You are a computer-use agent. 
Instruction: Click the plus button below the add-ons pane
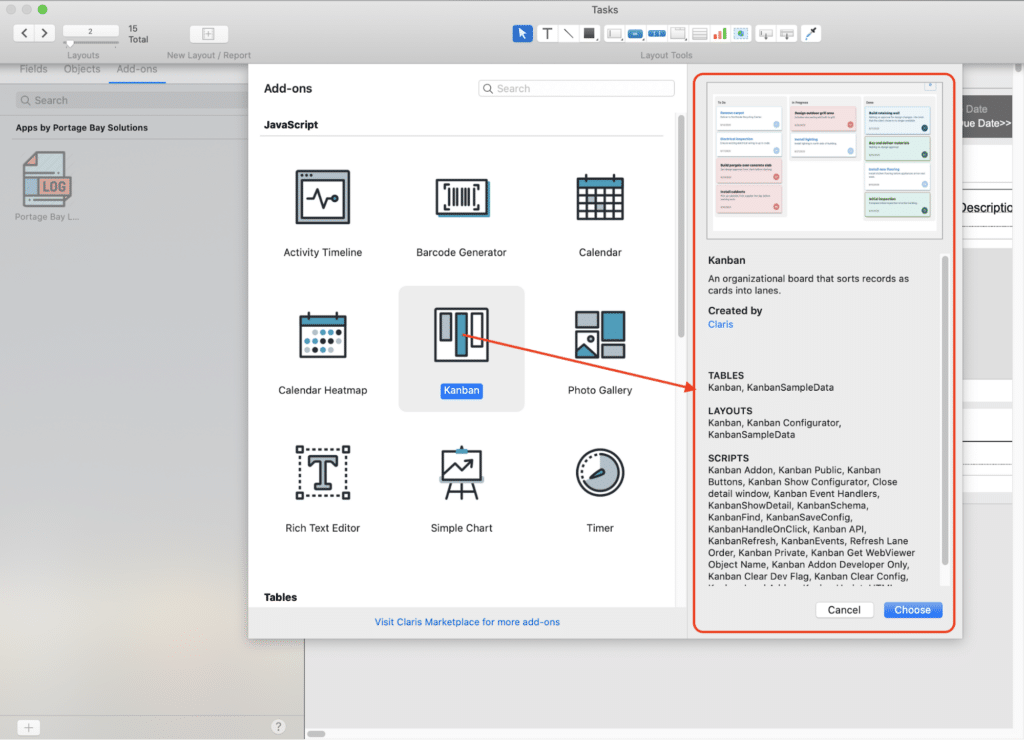coord(28,727)
